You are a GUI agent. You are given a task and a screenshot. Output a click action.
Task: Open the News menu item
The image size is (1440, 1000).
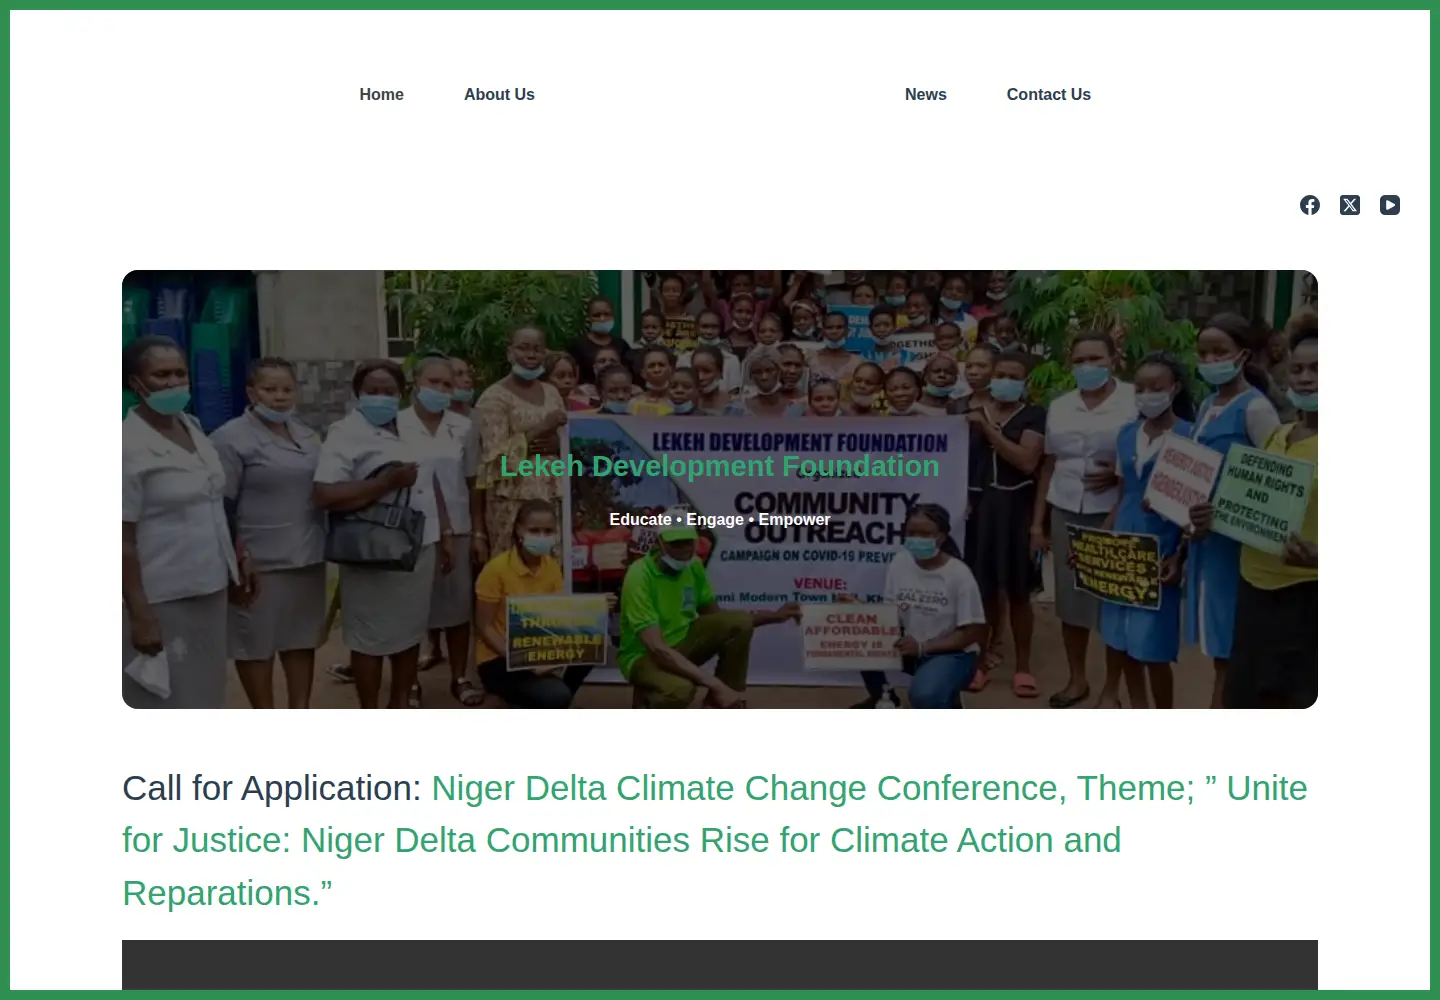click(x=926, y=94)
